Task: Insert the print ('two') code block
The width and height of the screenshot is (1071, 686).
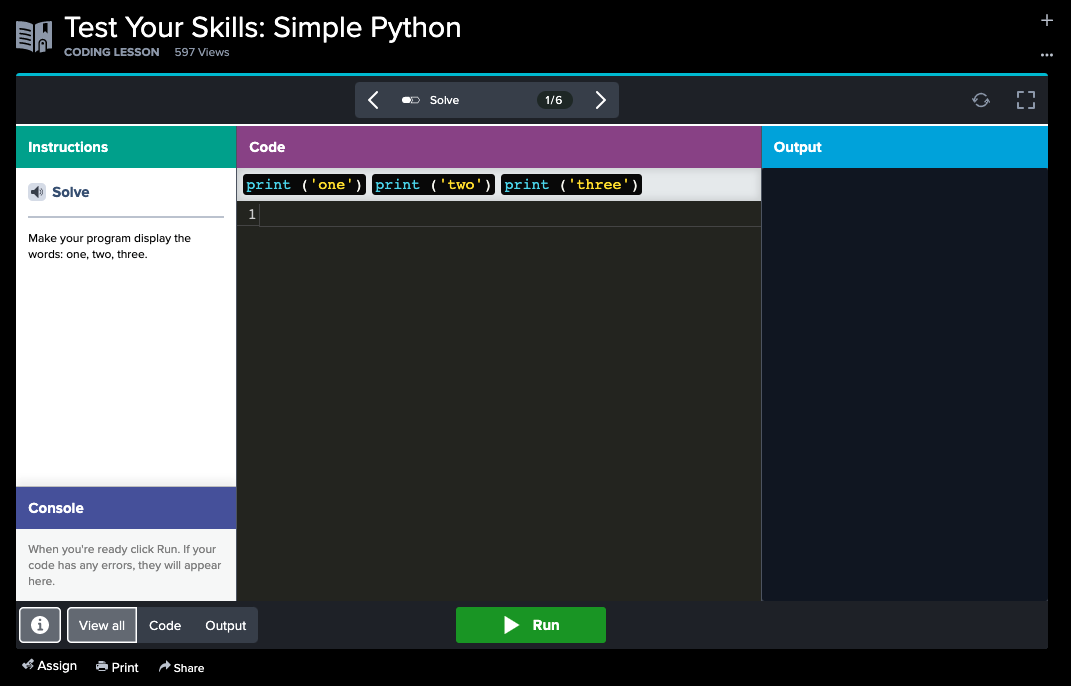Action: [x=433, y=184]
